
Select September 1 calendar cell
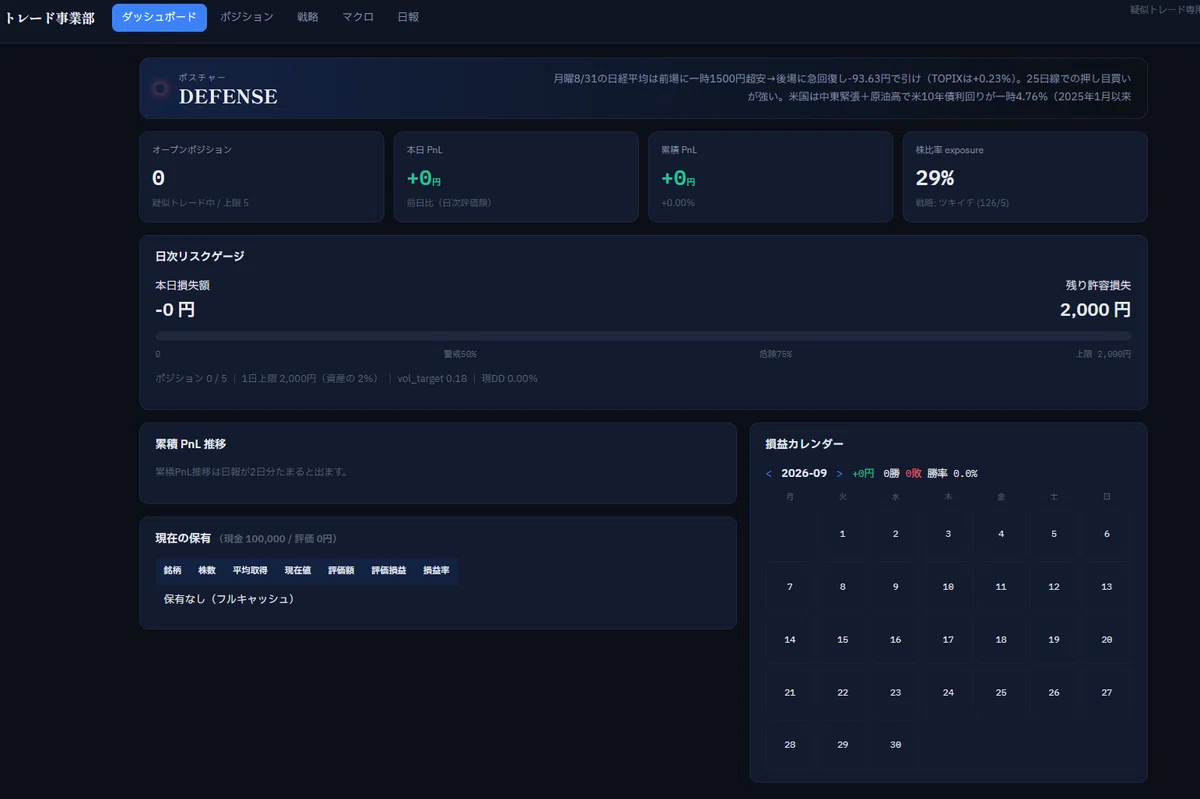[x=842, y=534]
